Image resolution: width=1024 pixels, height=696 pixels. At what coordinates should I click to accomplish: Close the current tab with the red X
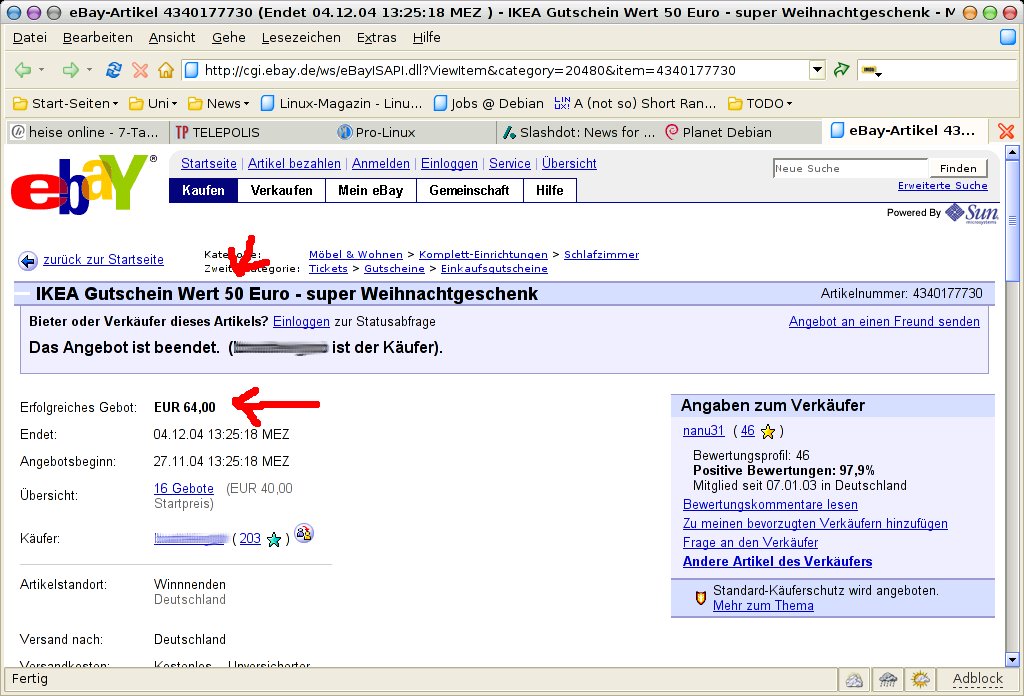tap(1006, 131)
